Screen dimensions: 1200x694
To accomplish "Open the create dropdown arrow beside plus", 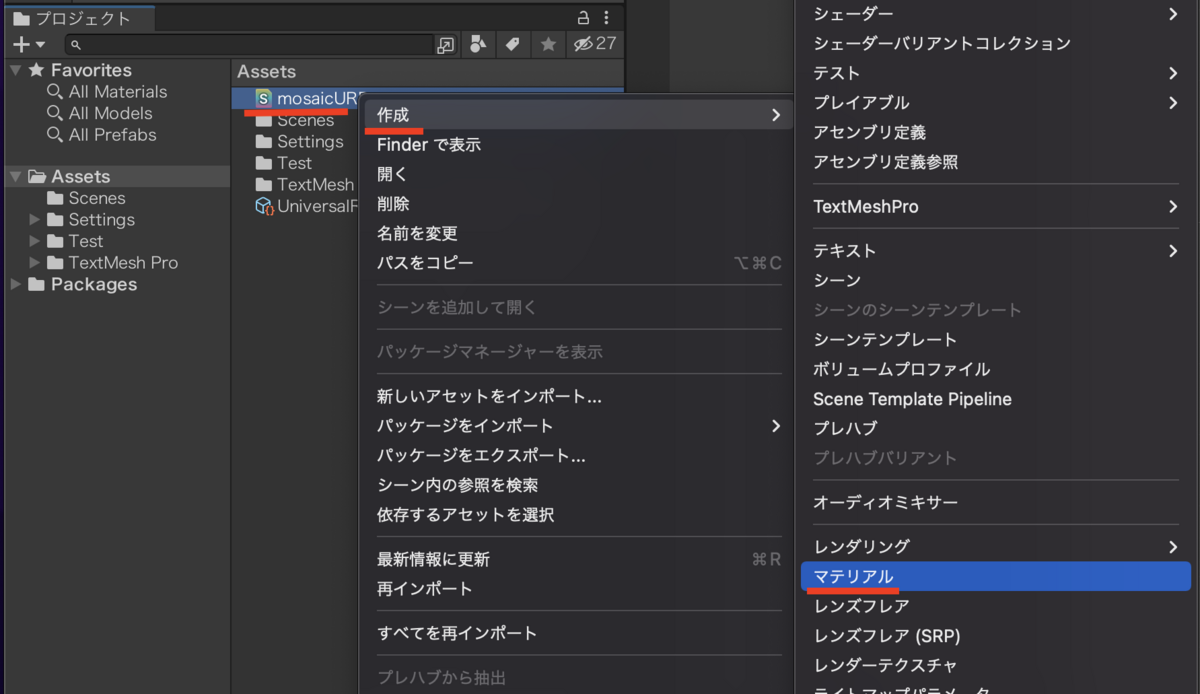I will pos(40,46).
